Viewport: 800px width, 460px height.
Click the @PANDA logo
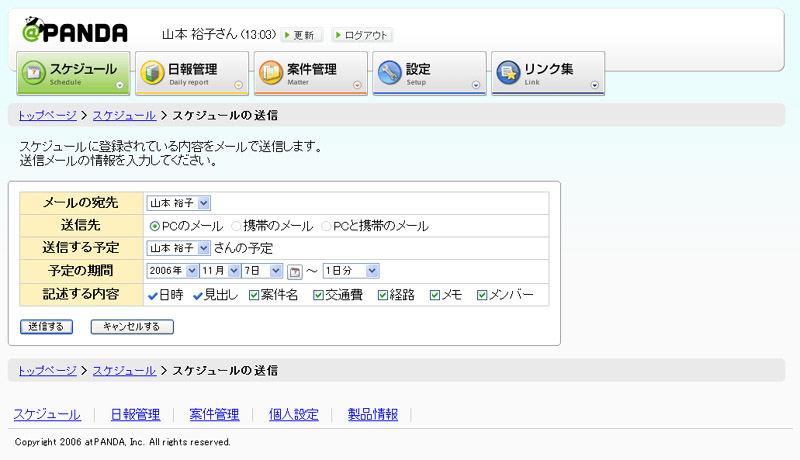coord(75,30)
